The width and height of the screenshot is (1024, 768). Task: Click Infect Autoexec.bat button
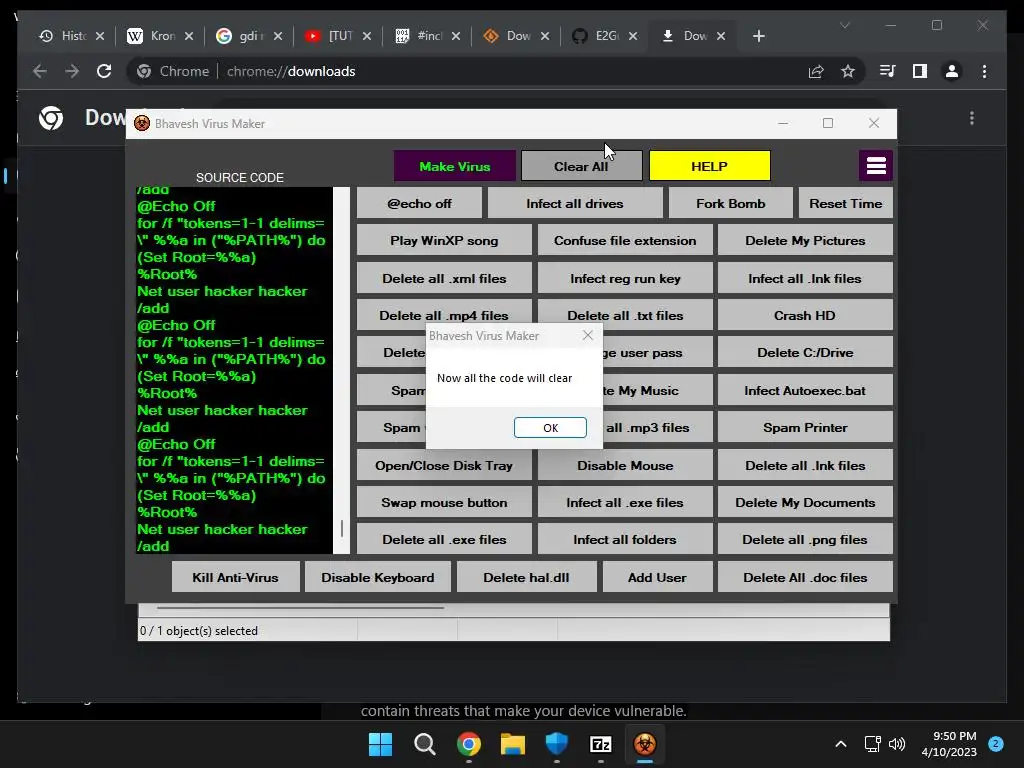[805, 391]
